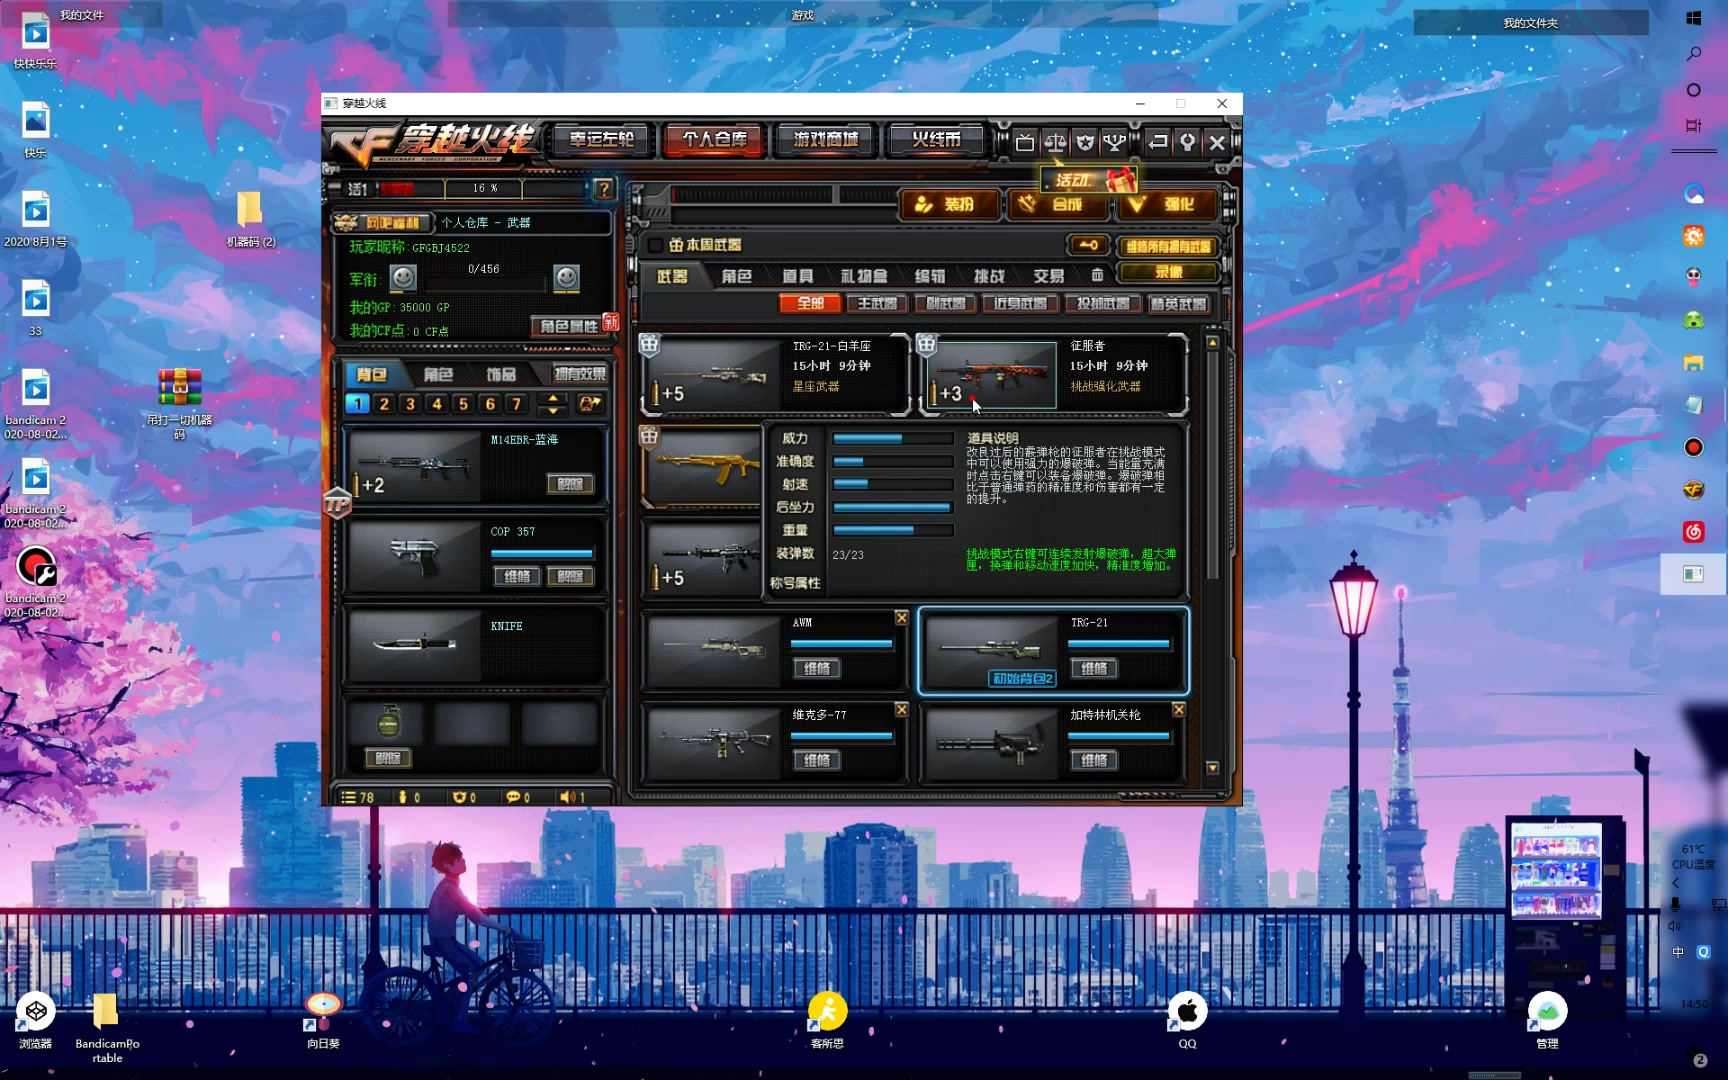Image resolution: width=1728 pixels, height=1080 pixels.
Task: Open the 角色属性 button
Action: point(568,326)
